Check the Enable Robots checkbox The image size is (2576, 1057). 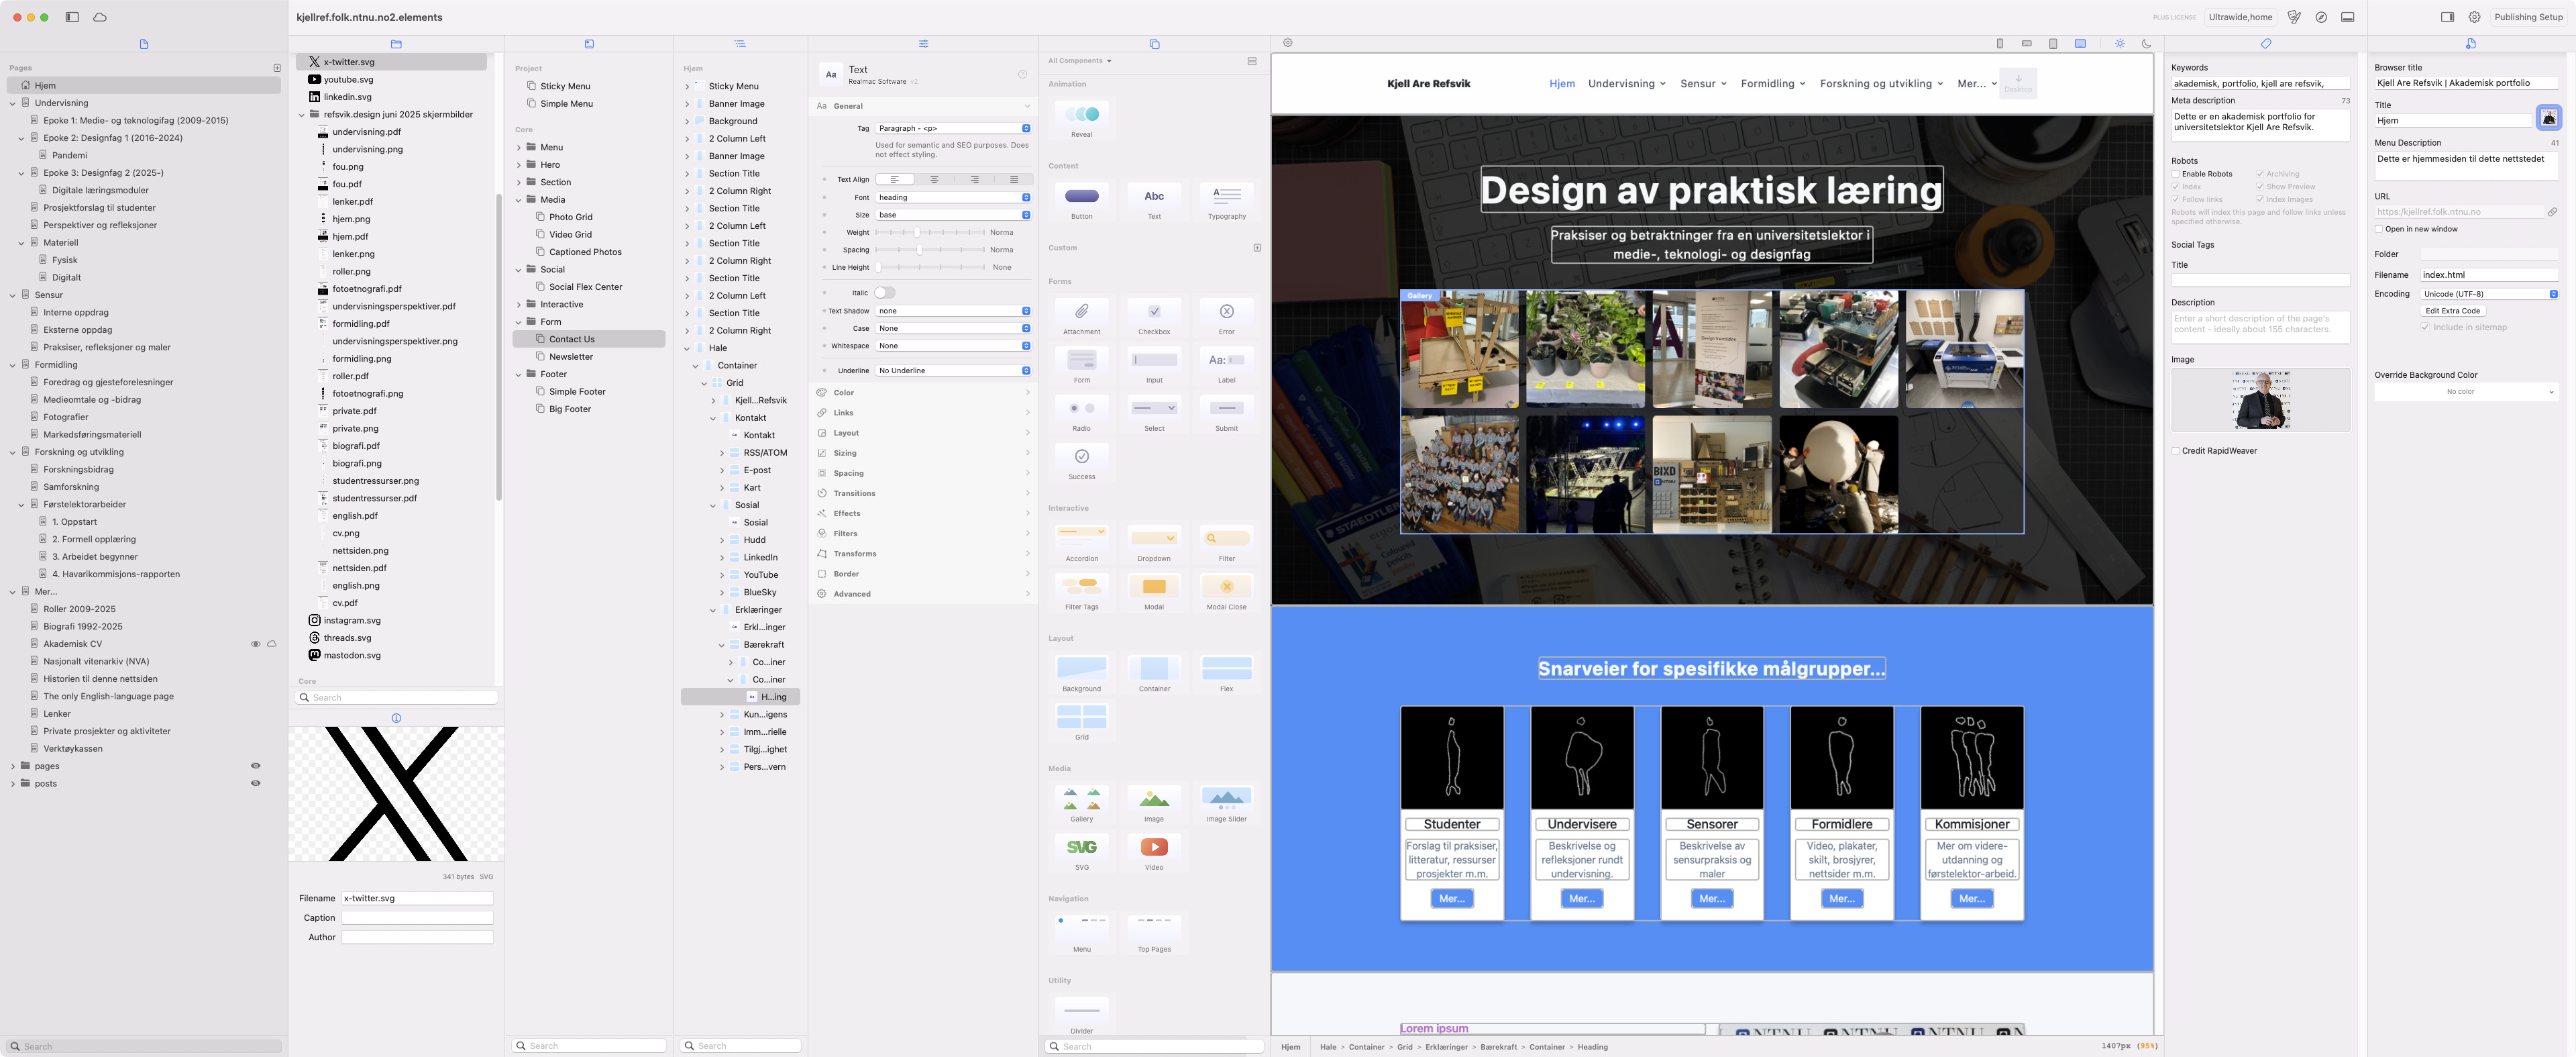pos(2176,174)
